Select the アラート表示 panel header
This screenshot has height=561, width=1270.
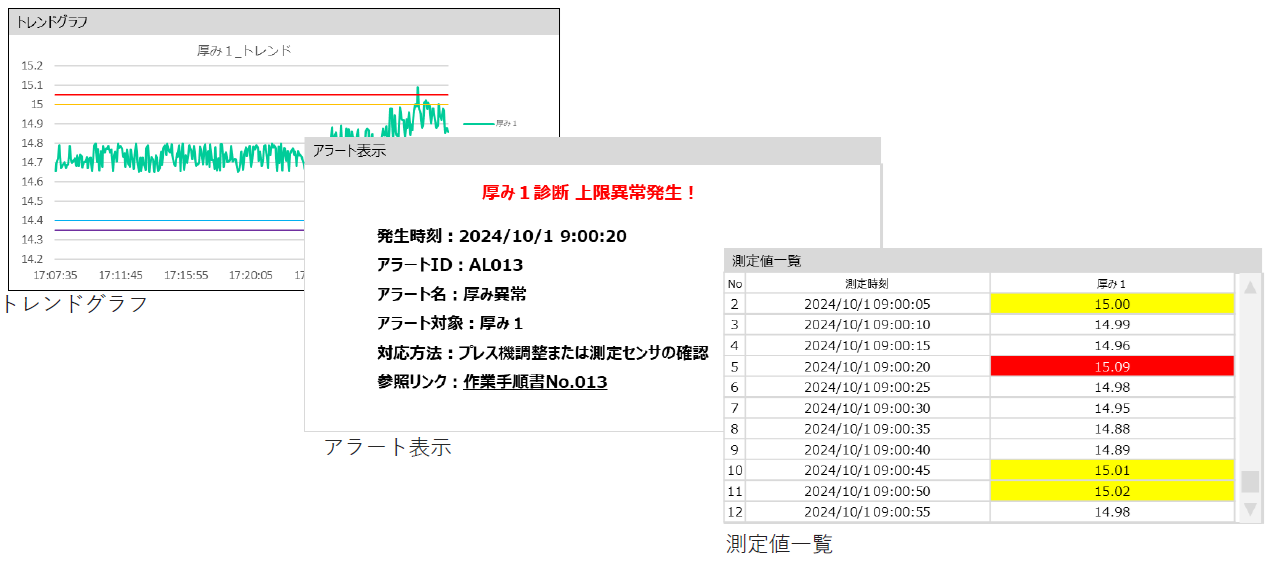[592, 151]
